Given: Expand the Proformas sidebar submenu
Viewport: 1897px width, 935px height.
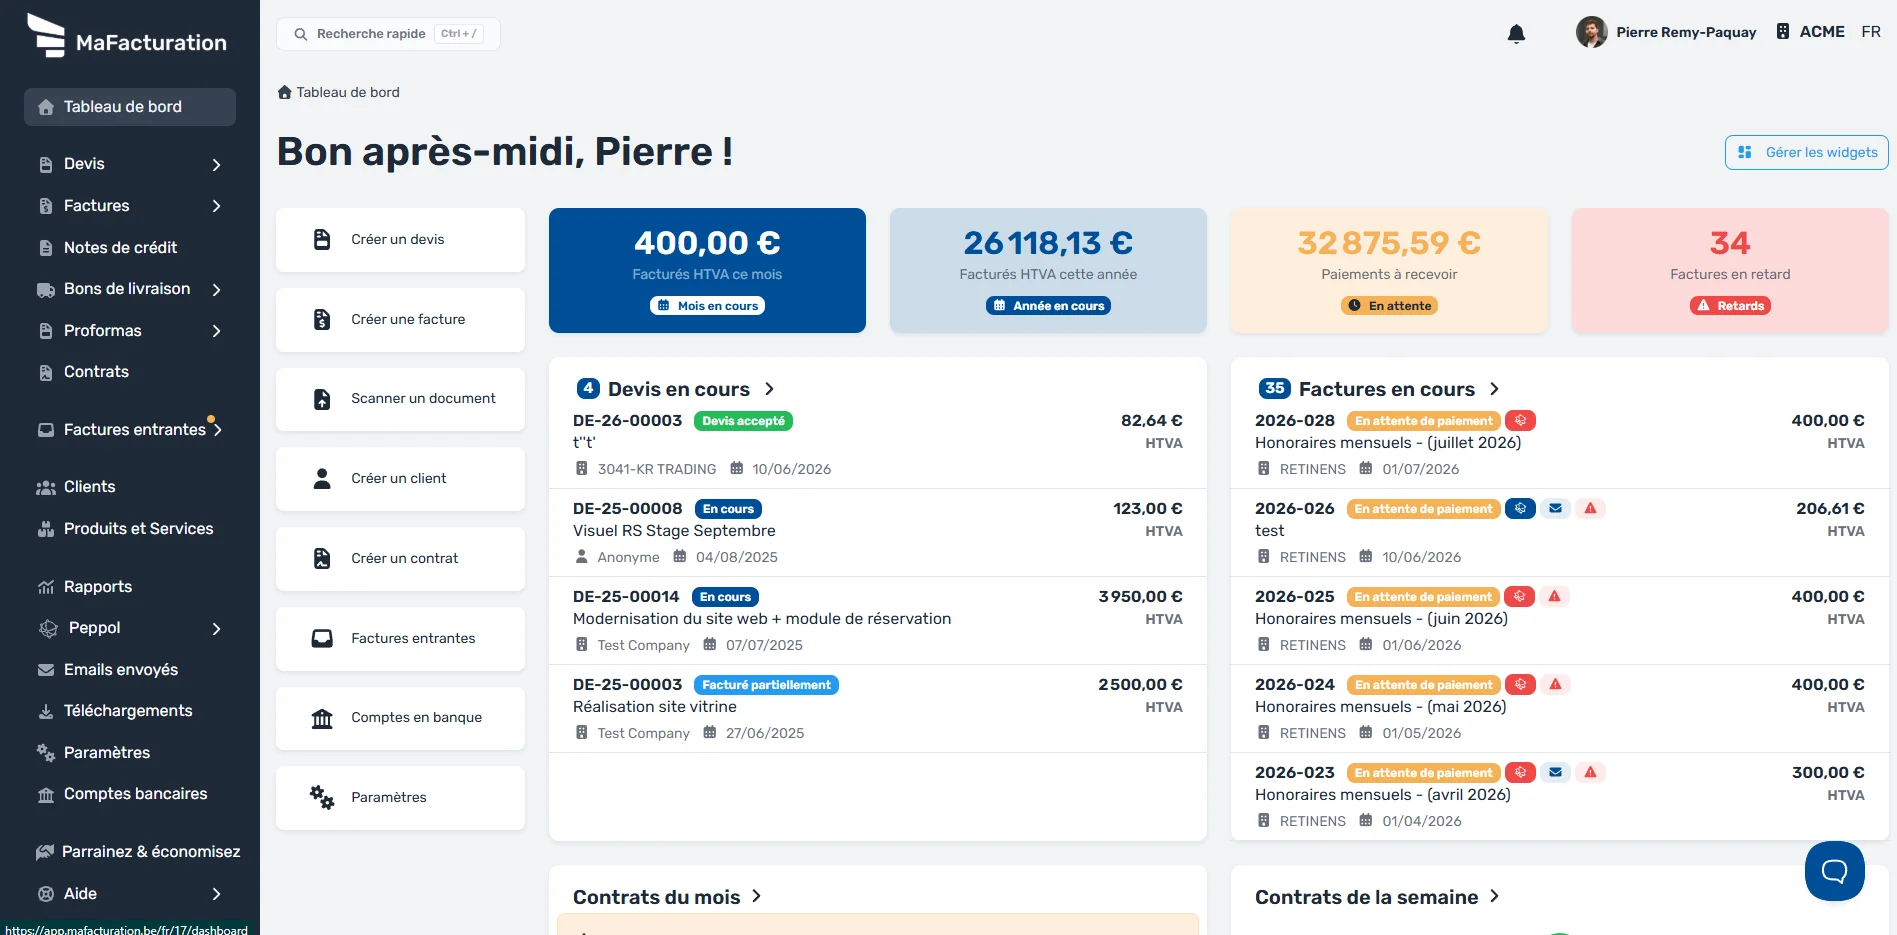Looking at the screenshot, I should 216,331.
